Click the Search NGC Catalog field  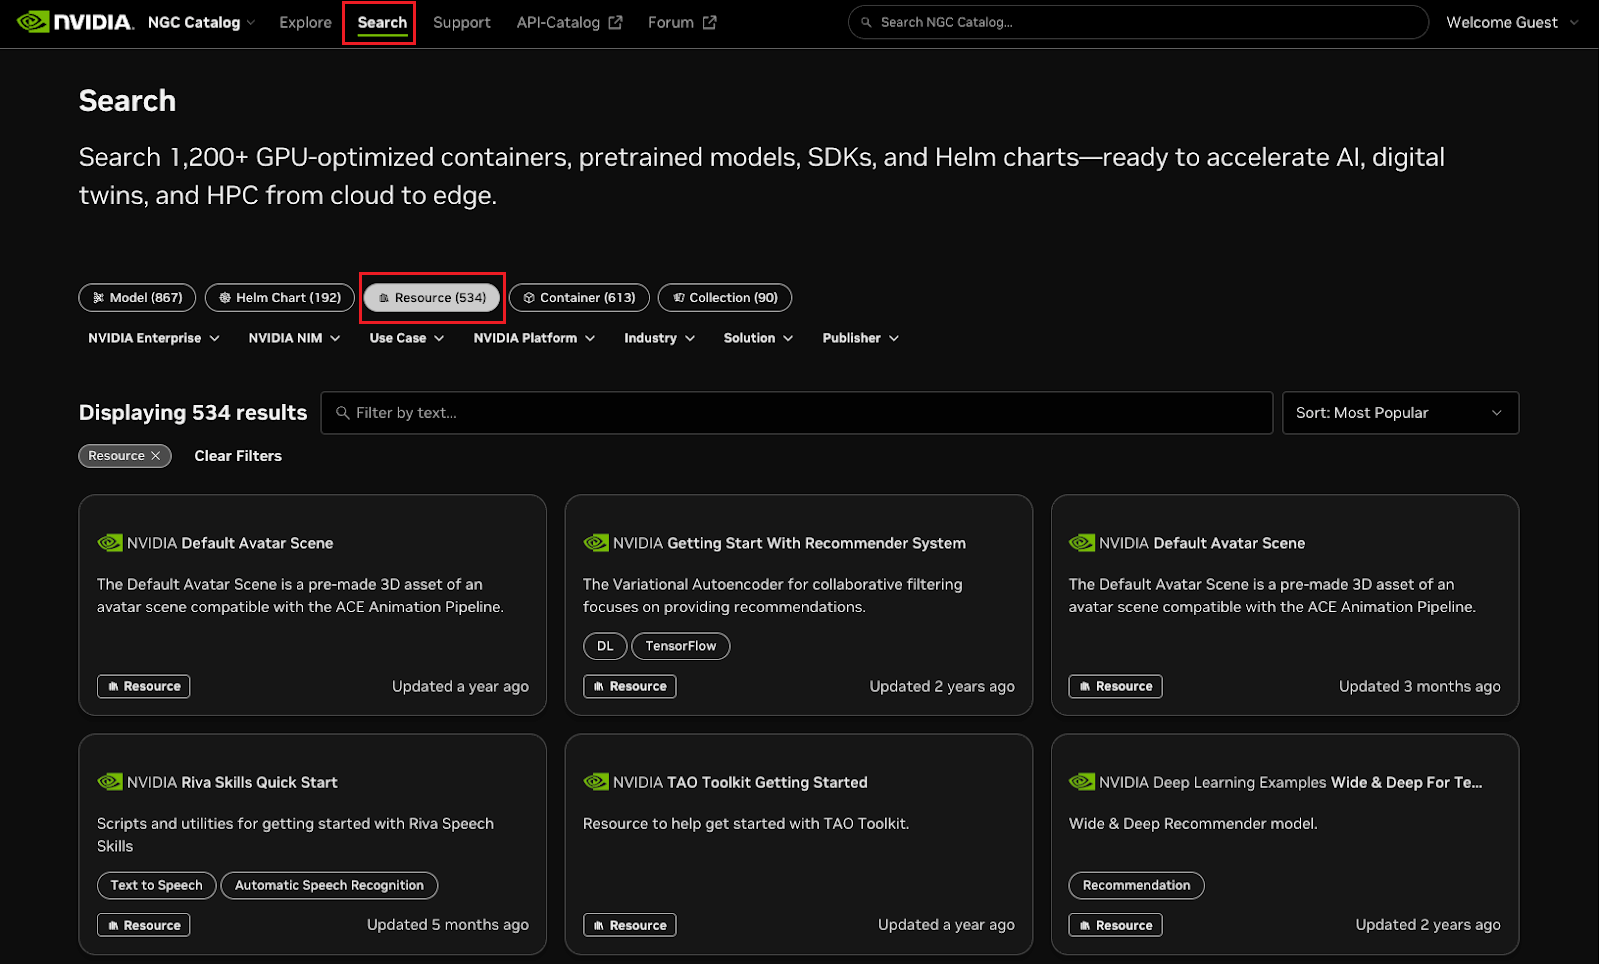click(x=1138, y=22)
